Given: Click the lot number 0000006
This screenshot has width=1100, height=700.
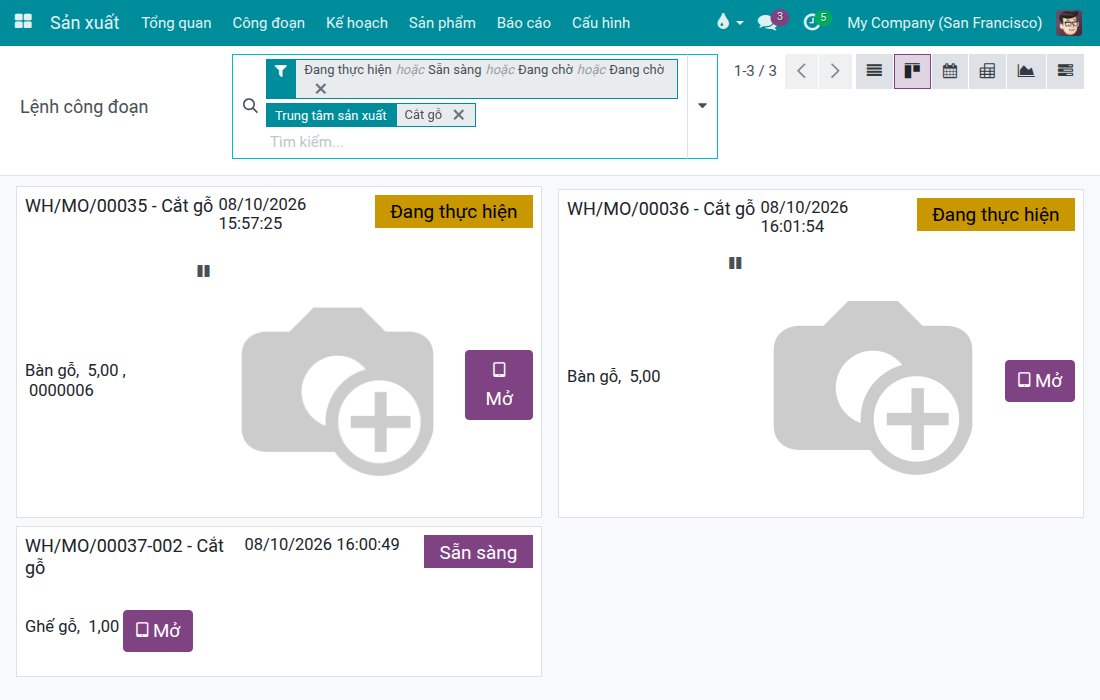Looking at the screenshot, I should pyautogui.click(x=61, y=390).
